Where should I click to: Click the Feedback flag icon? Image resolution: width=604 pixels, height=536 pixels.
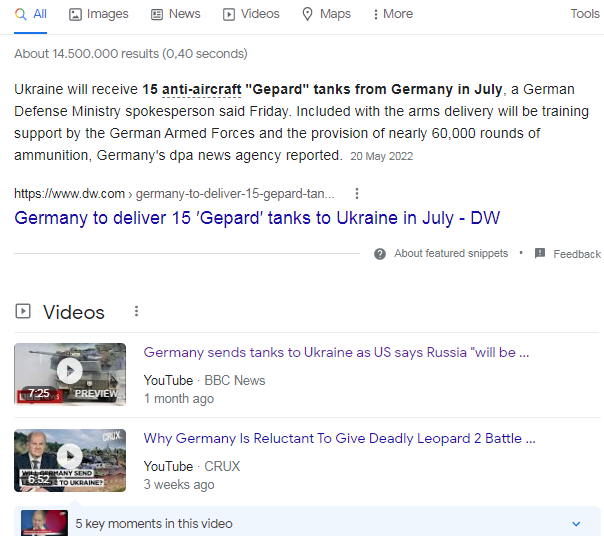pyautogui.click(x=540, y=253)
